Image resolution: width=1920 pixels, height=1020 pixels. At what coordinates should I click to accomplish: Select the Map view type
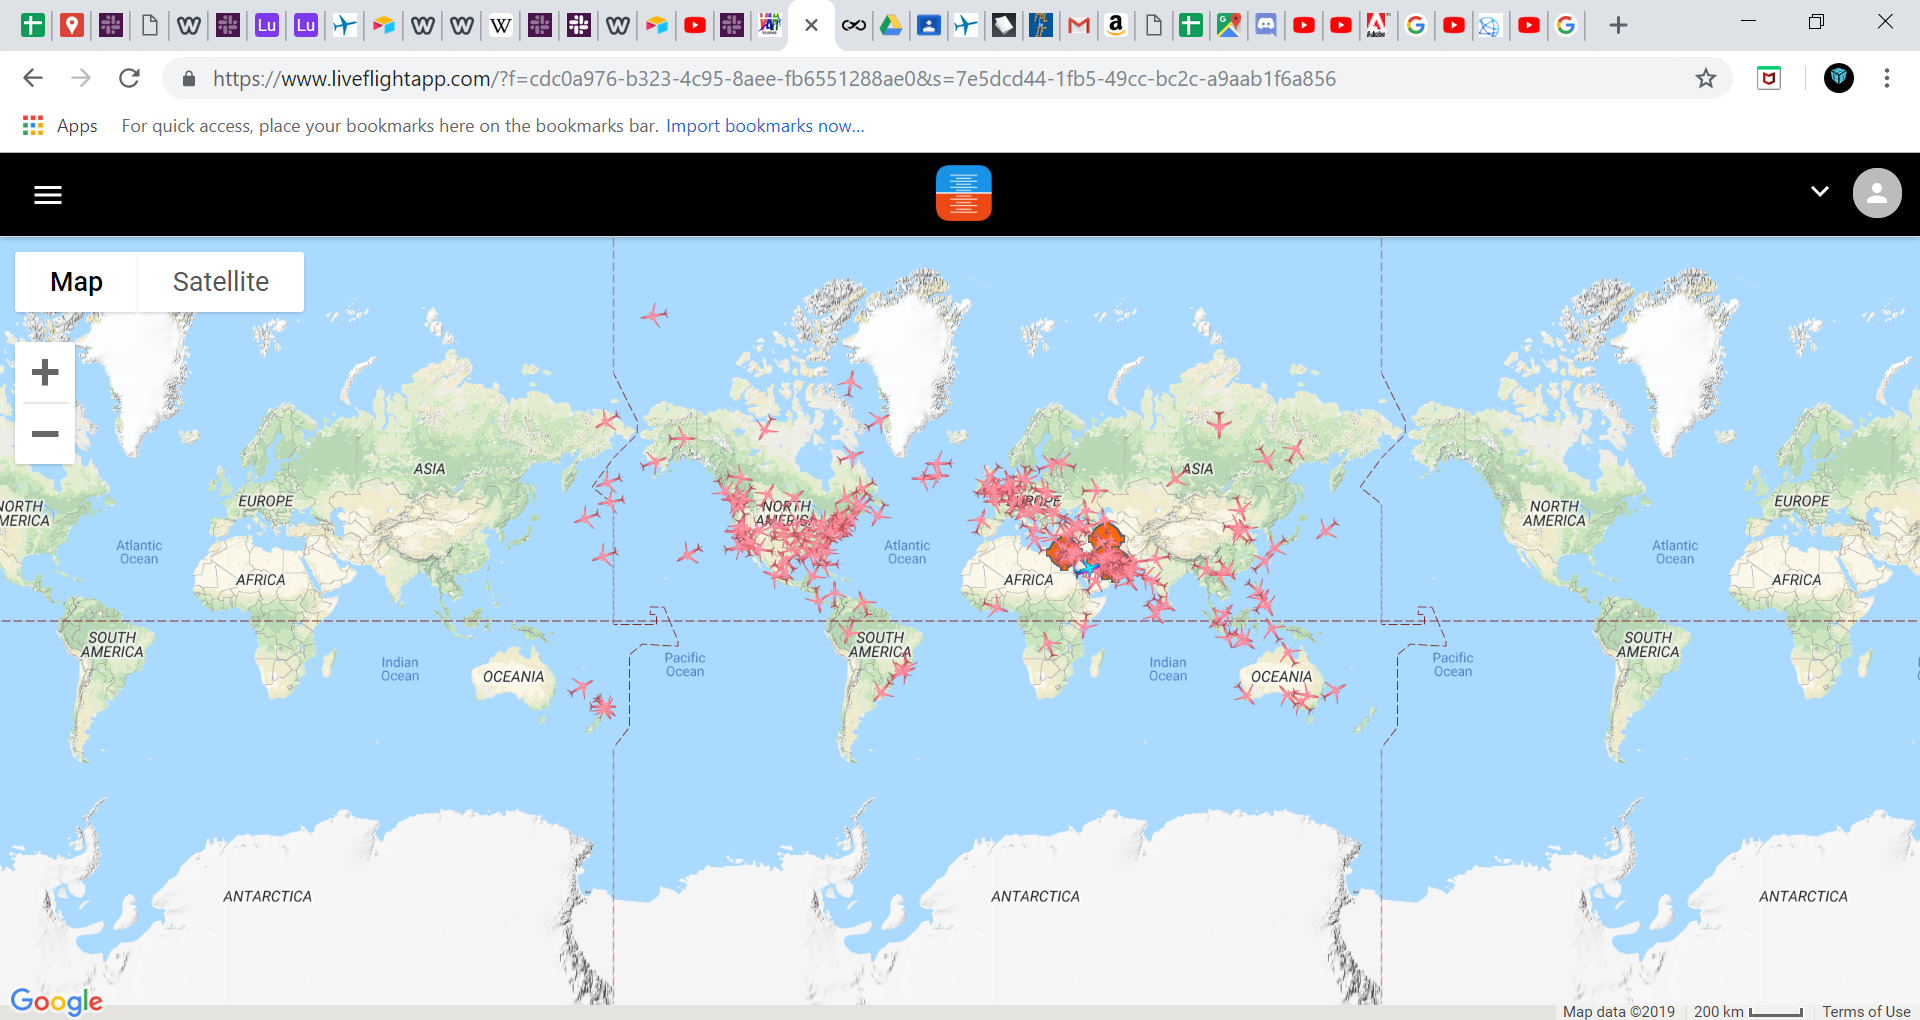pos(76,282)
